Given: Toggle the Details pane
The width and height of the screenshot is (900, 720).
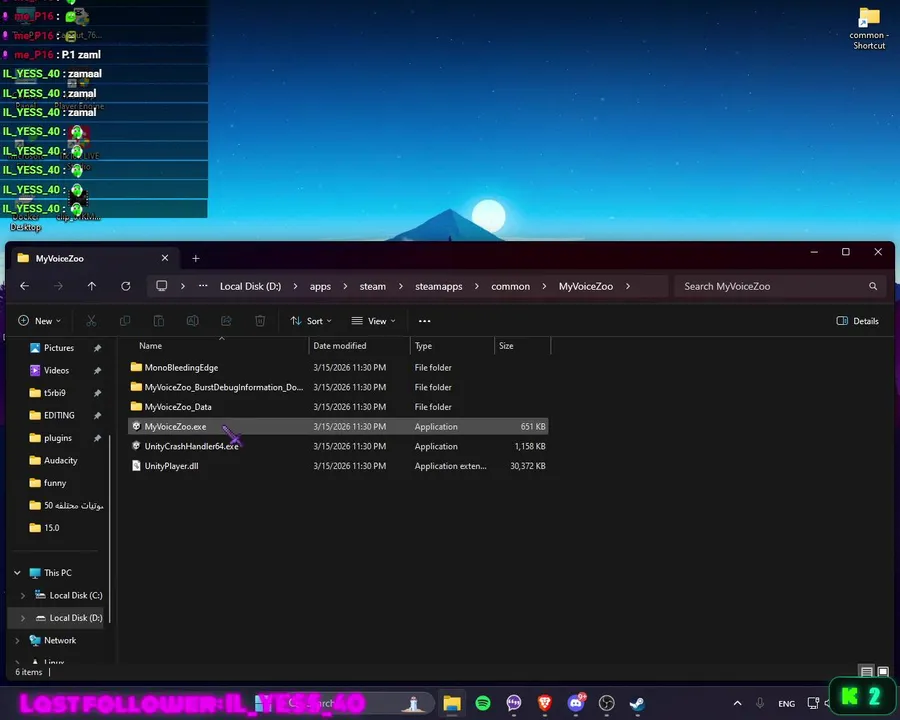Looking at the screenshot, I should point(858,321).
